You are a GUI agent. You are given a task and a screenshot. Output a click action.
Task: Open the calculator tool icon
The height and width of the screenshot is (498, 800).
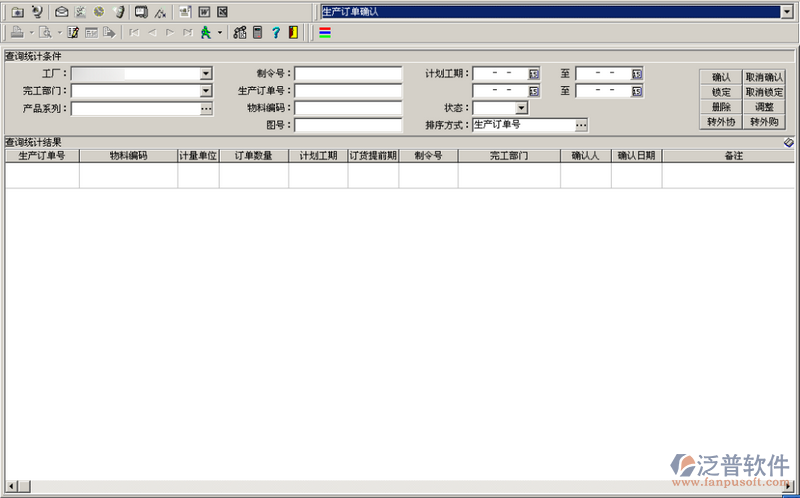click(x=258, y=32)
